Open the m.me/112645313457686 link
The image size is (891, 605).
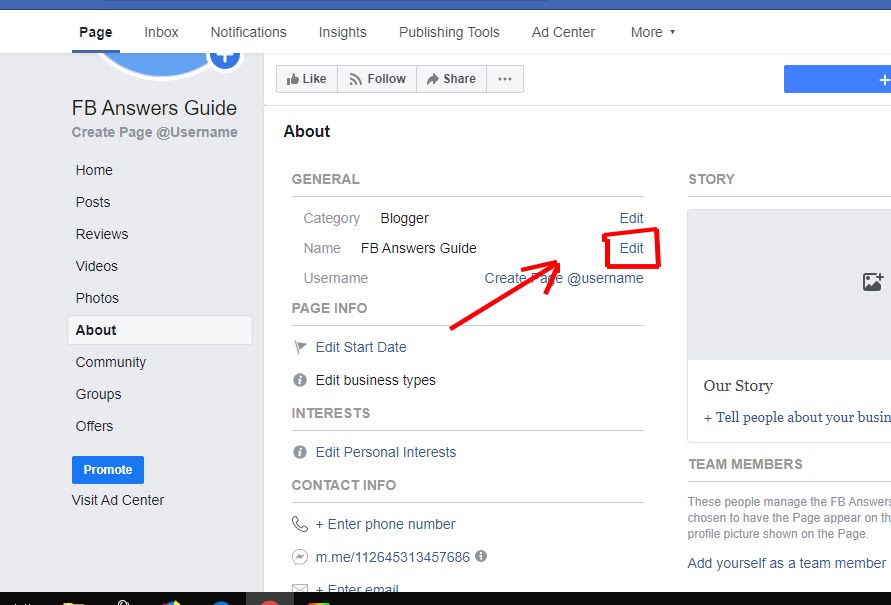[x=393, y=557]
